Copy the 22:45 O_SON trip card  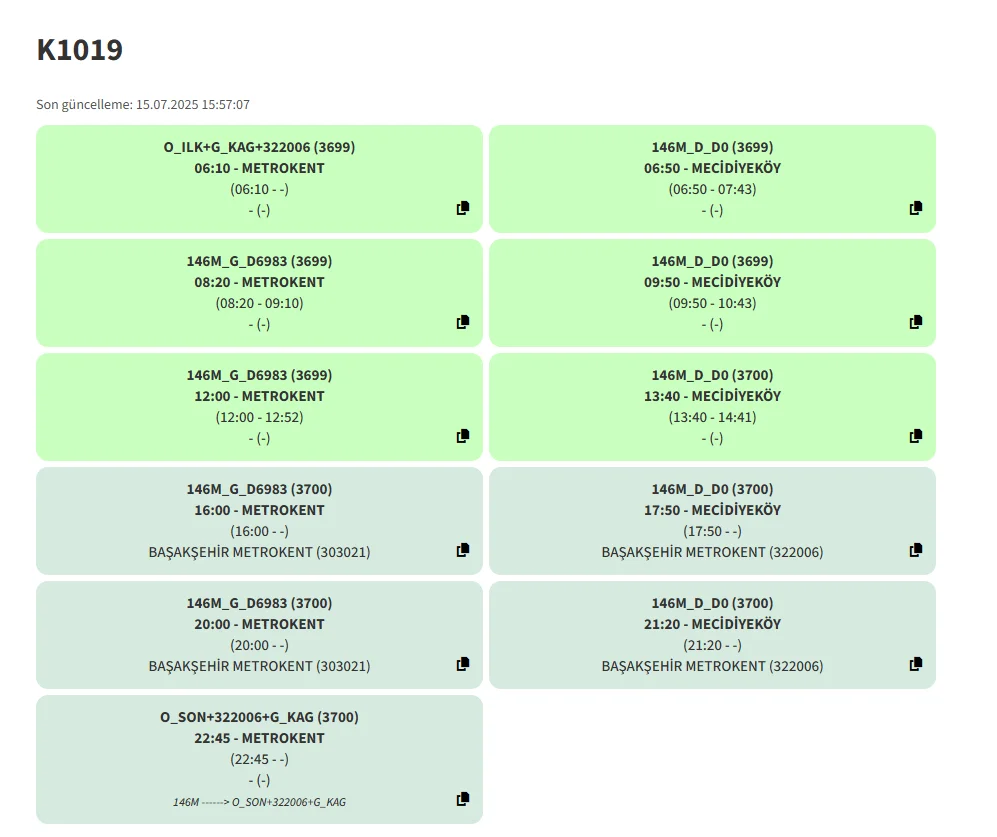[463, 799]
